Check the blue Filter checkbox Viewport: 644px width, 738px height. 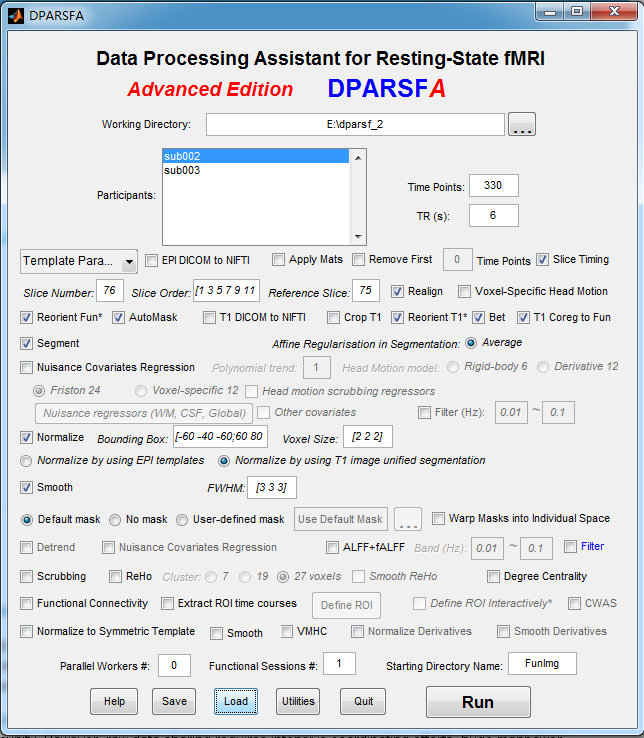[x=570, y=546]
